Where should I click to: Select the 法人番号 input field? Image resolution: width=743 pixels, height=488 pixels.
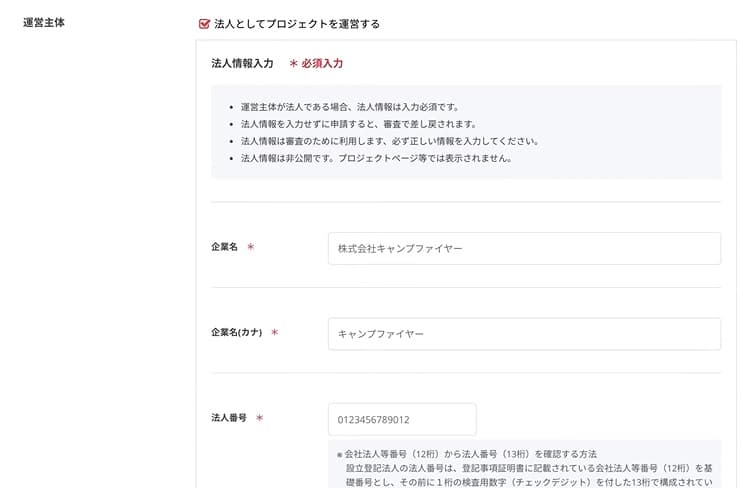click(402, 419)
